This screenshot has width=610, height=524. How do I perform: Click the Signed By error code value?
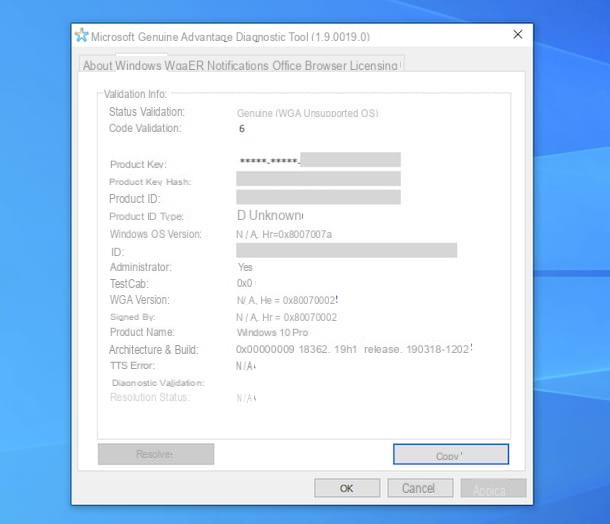286,317
